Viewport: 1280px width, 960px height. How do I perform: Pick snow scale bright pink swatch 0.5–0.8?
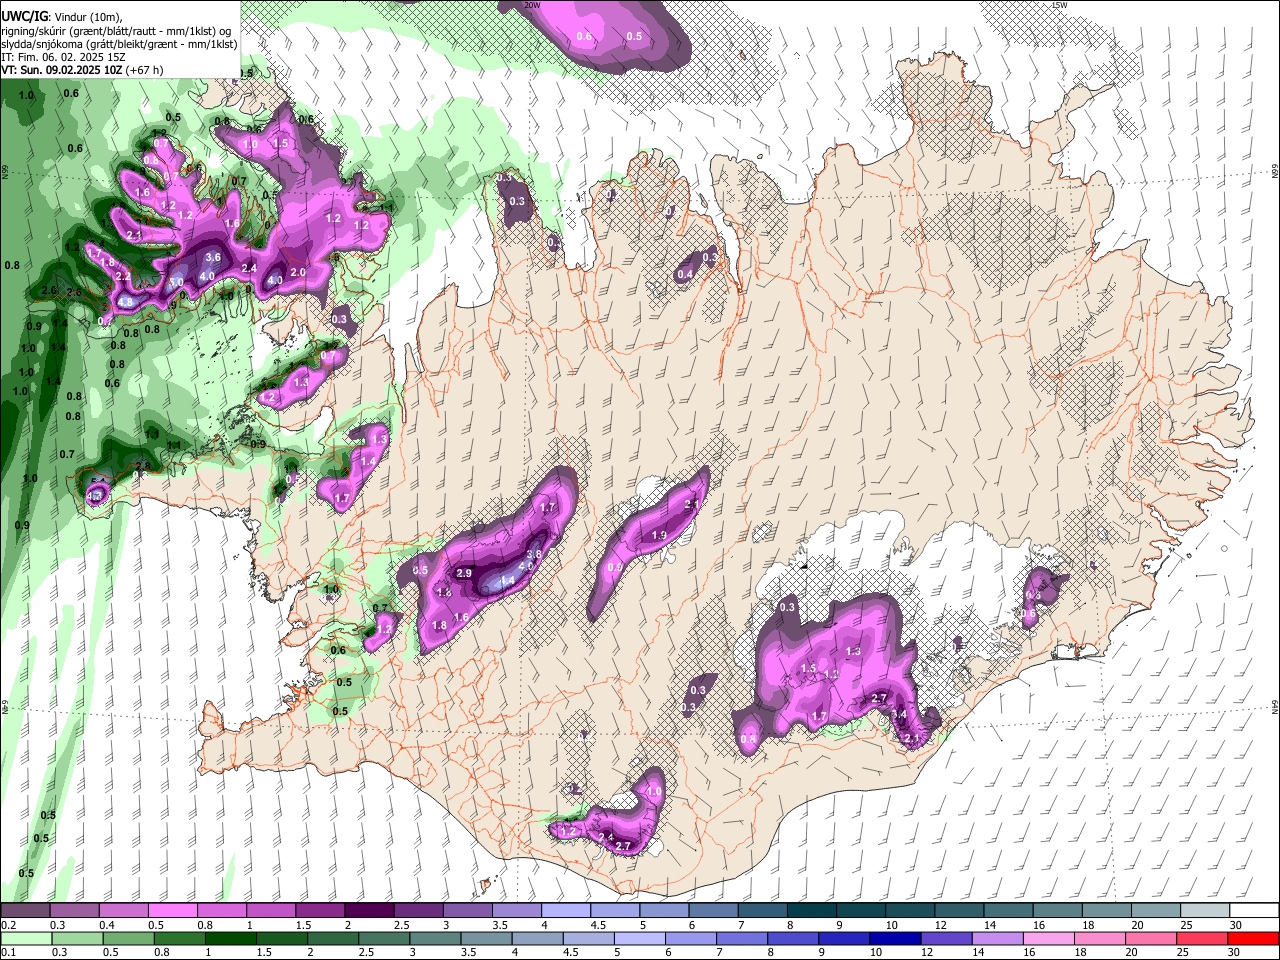pyautogui.click(x=172, y=910)
